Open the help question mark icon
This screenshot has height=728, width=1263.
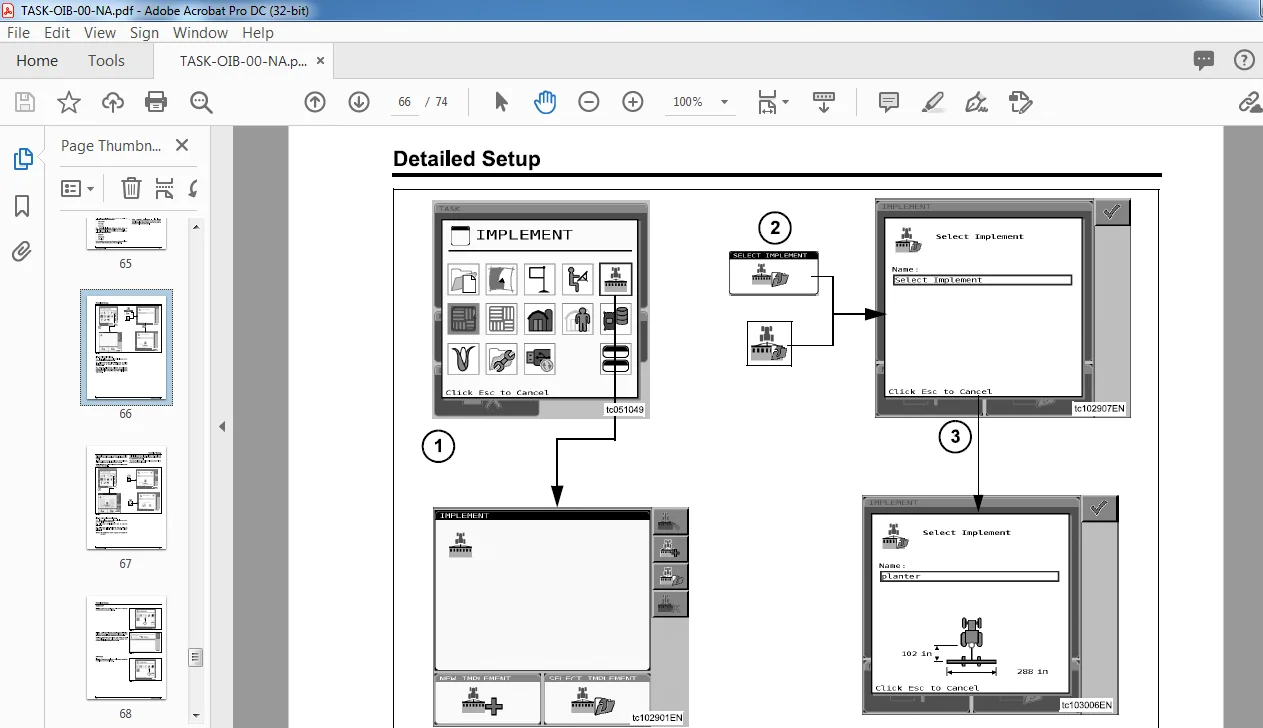pos(1244,61)
